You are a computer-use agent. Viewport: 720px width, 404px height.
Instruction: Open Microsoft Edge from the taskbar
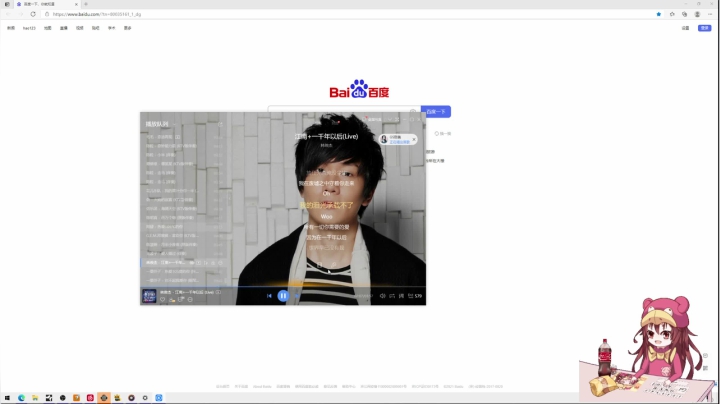[21, 398]
